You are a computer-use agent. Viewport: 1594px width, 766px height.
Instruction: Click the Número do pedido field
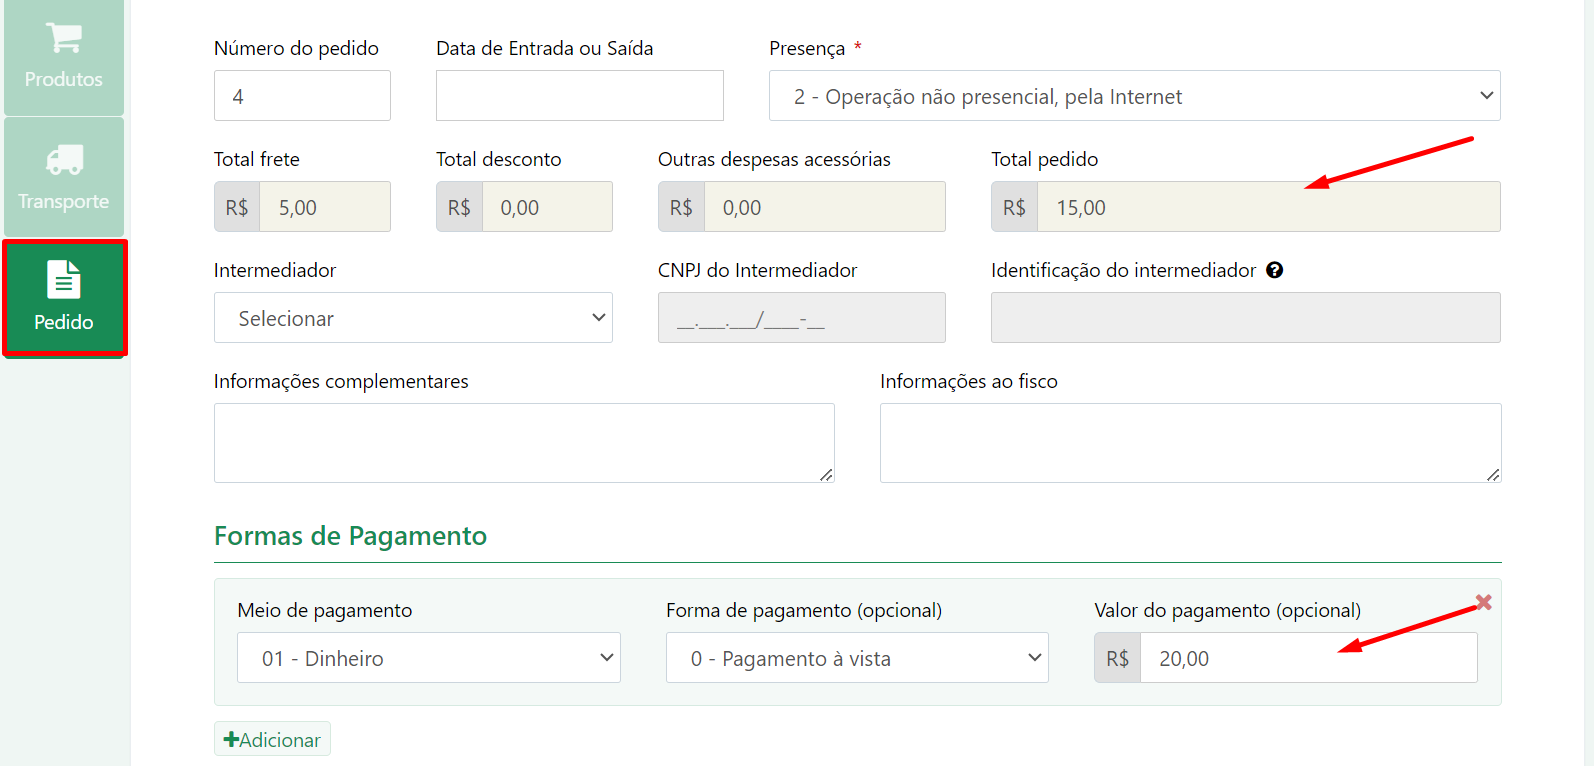coord(302,96)
